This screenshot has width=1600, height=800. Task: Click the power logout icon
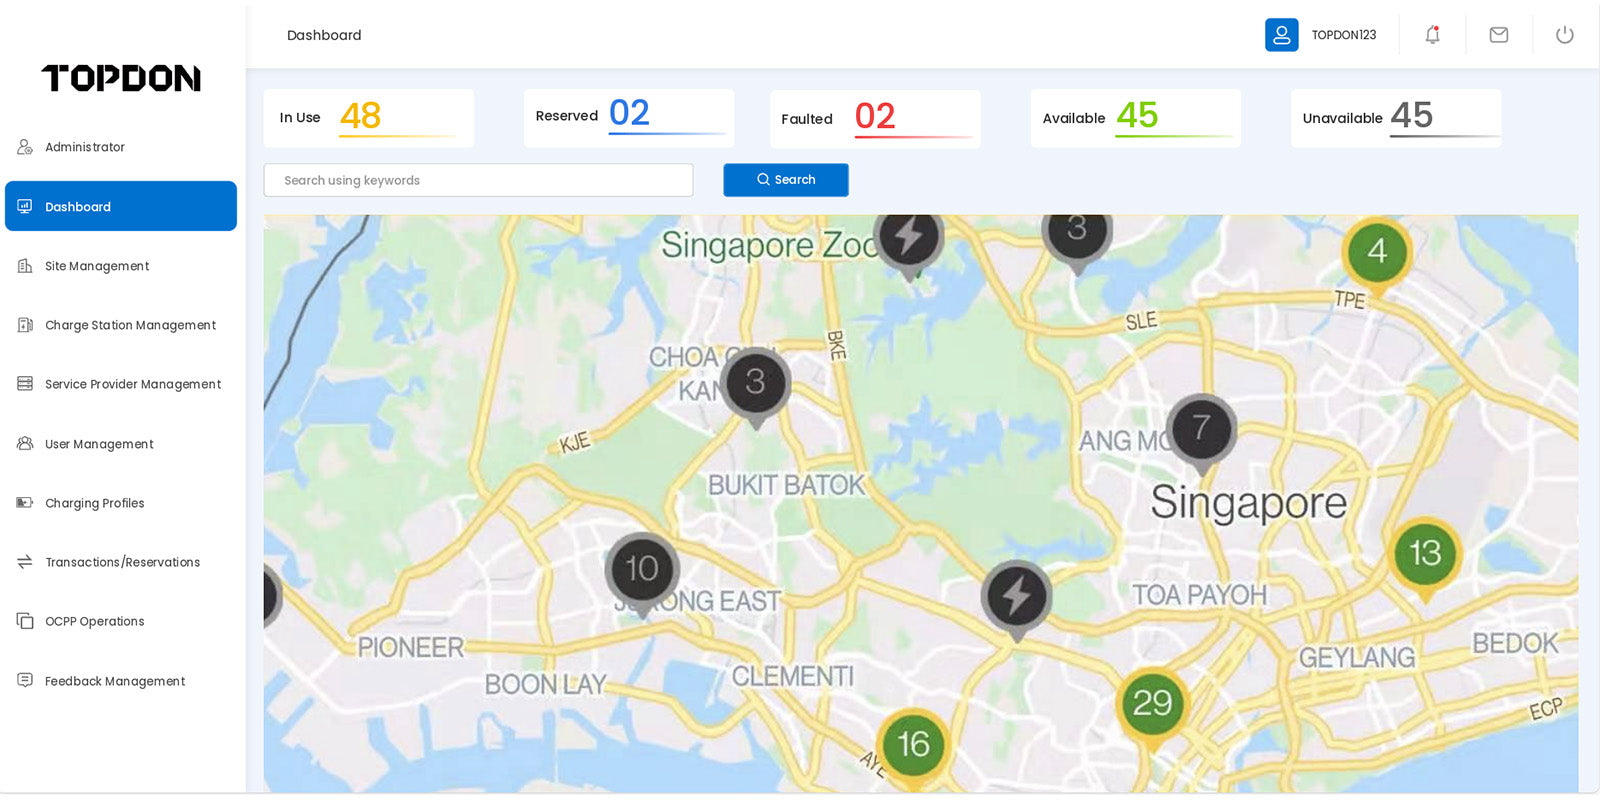click(1564, 35)
